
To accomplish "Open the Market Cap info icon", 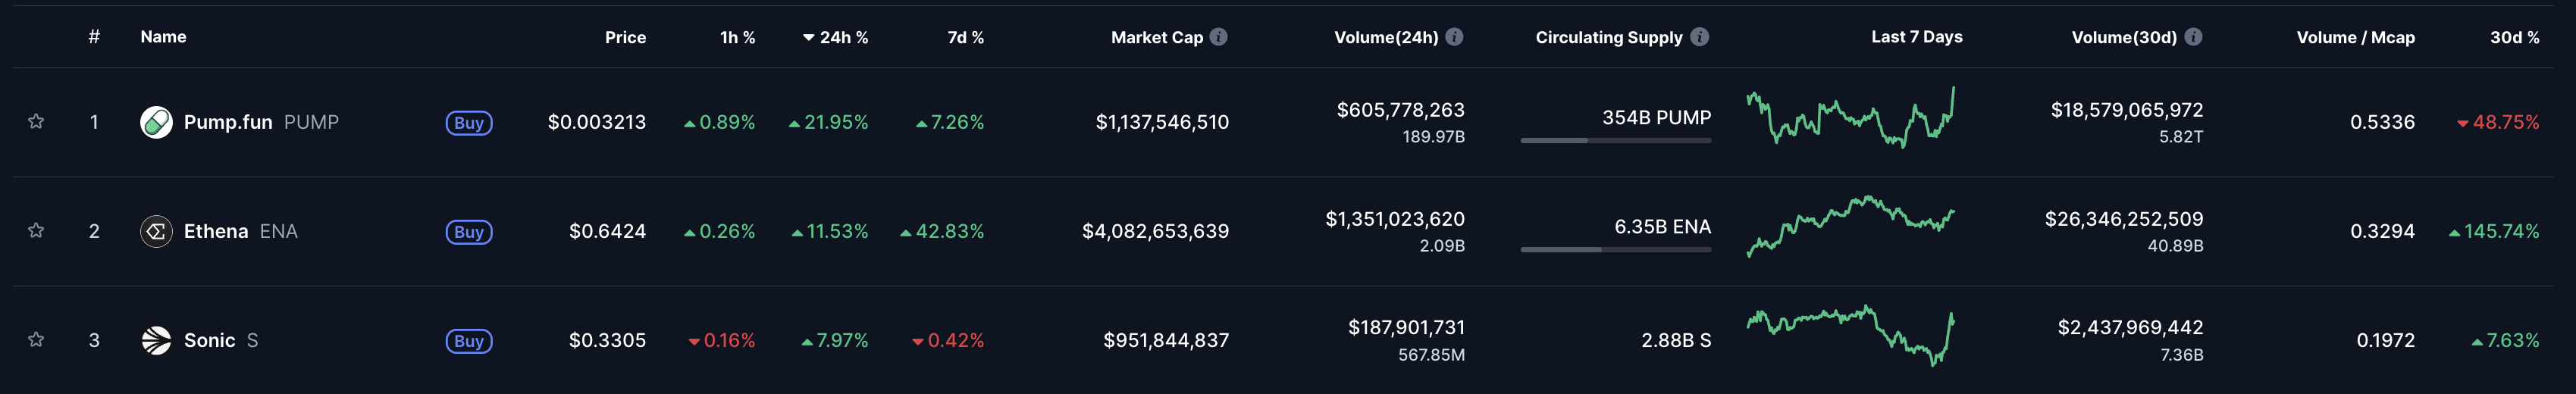I will 1218,37.
